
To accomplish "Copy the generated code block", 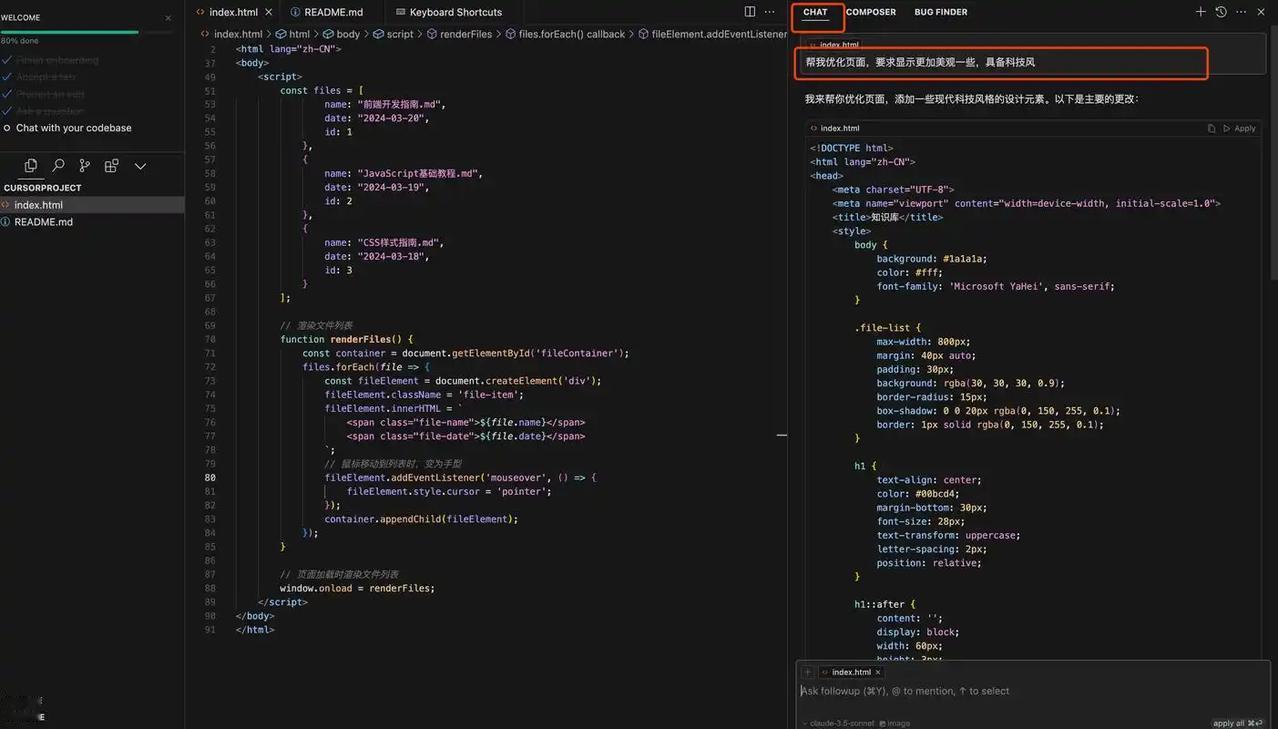I will [x=1211, y=128].
